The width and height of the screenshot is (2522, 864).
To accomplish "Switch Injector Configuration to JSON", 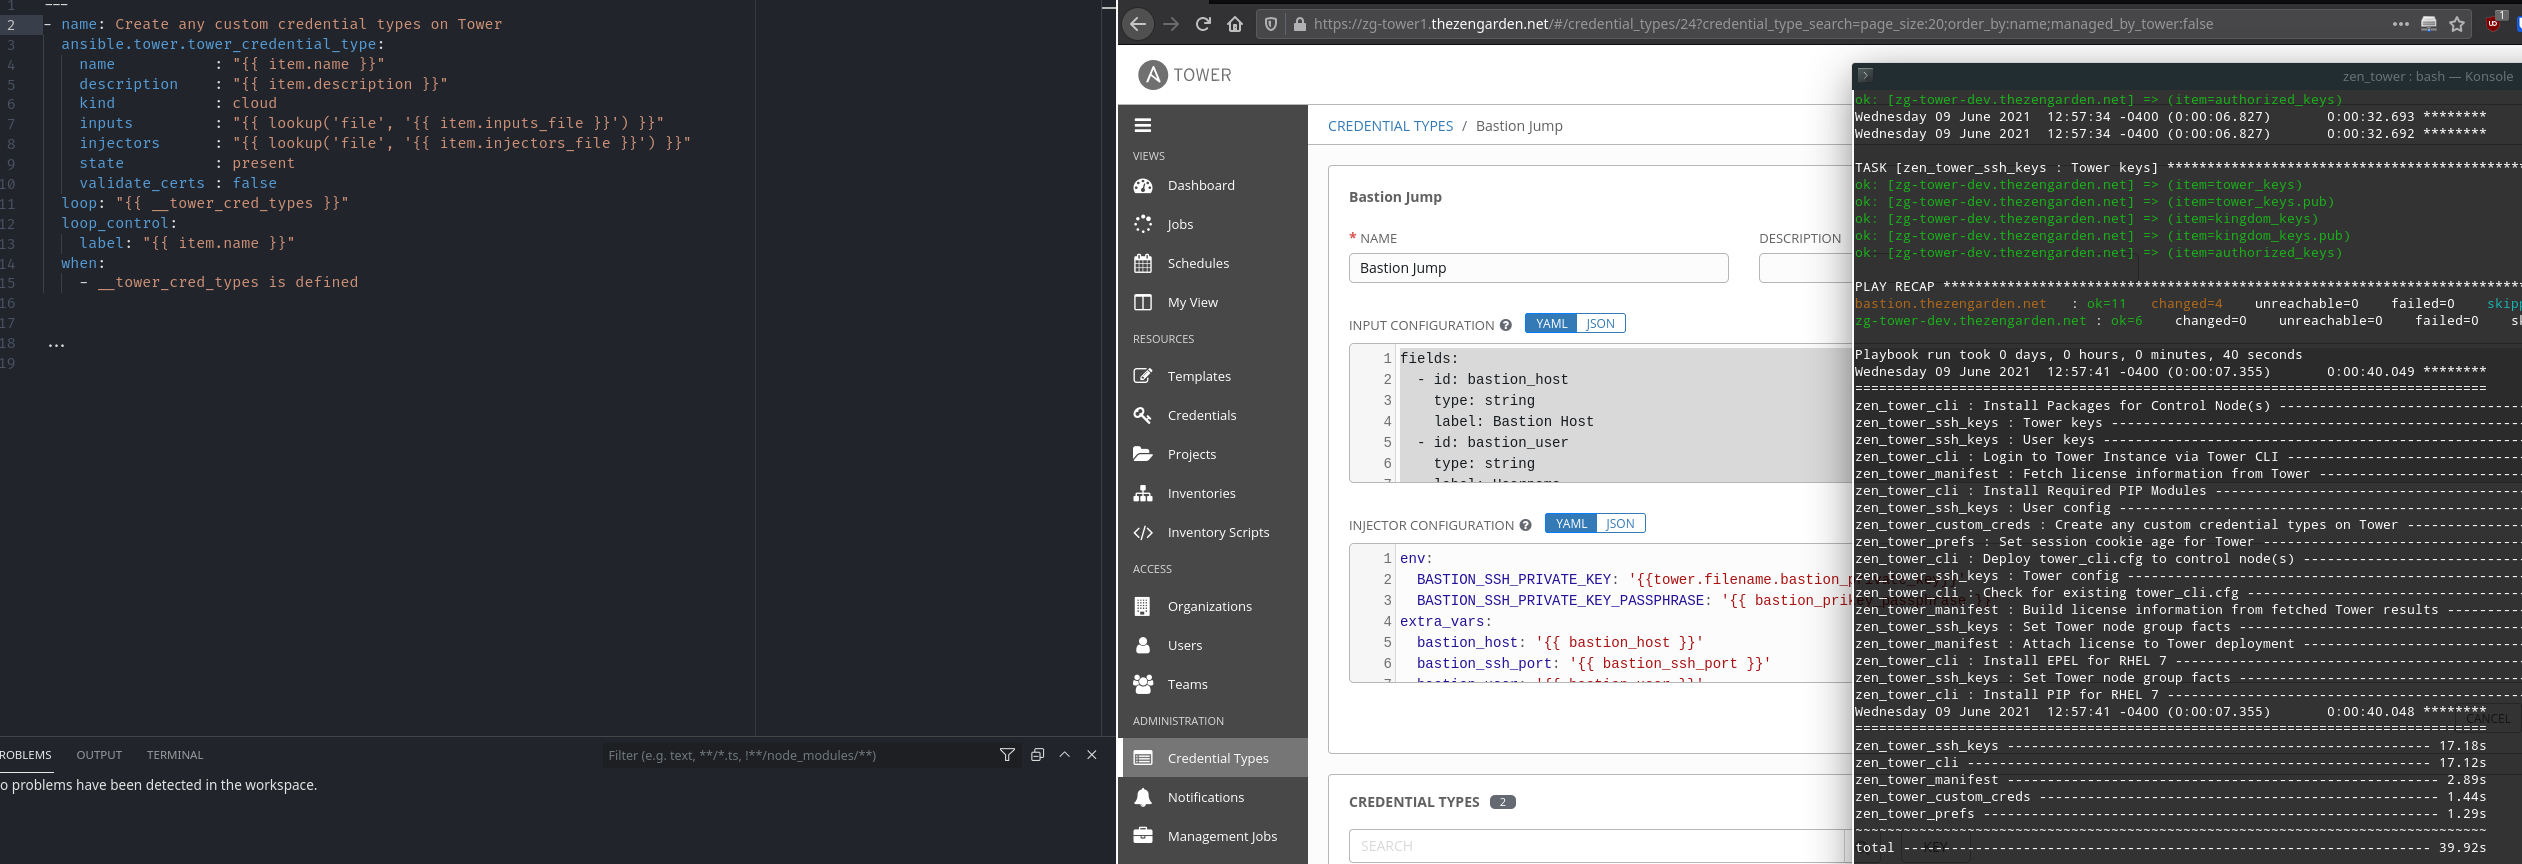I will (x=1621, y=523).
